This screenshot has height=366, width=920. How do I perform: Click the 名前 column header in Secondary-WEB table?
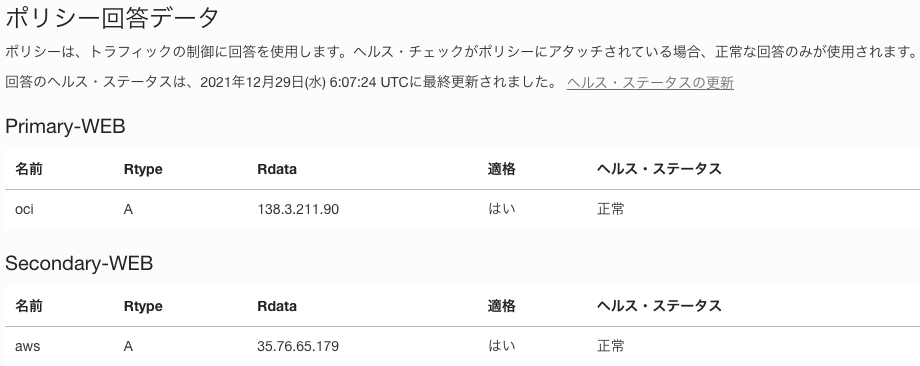point(29,306)
